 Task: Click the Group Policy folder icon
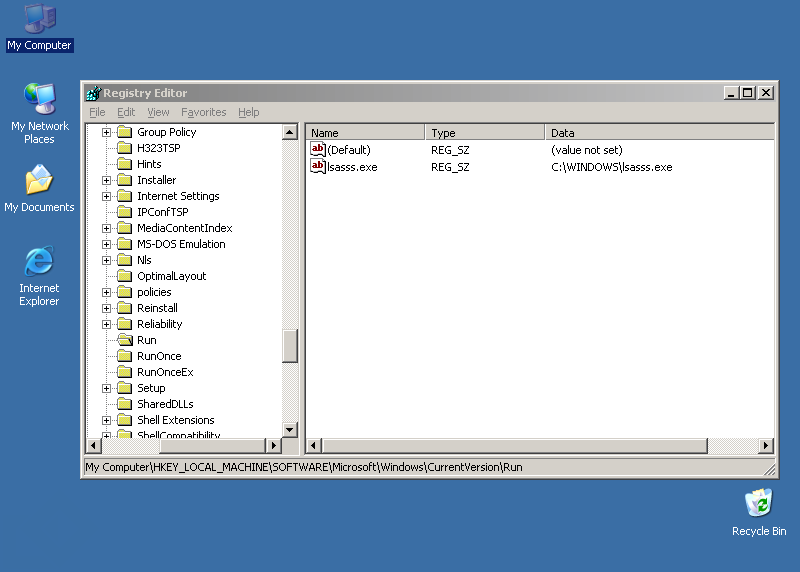click(x=124, y=132)
